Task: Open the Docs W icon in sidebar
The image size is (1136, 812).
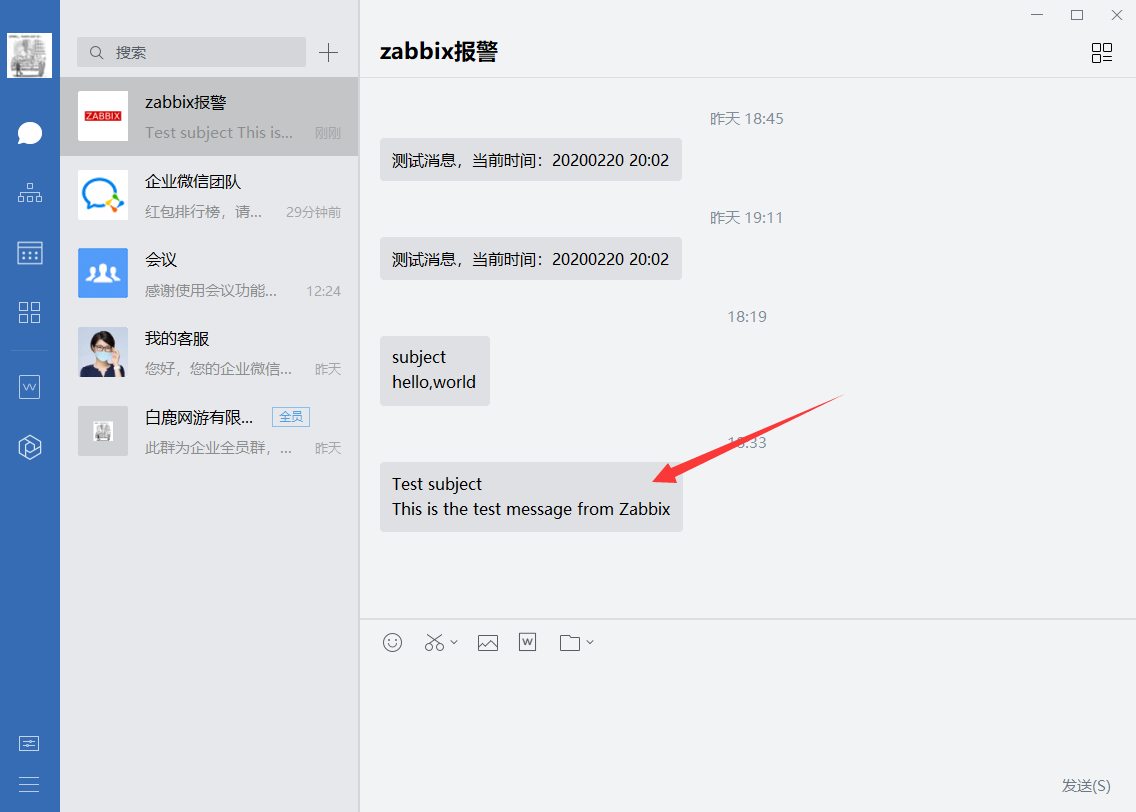Action: (30, 387)
